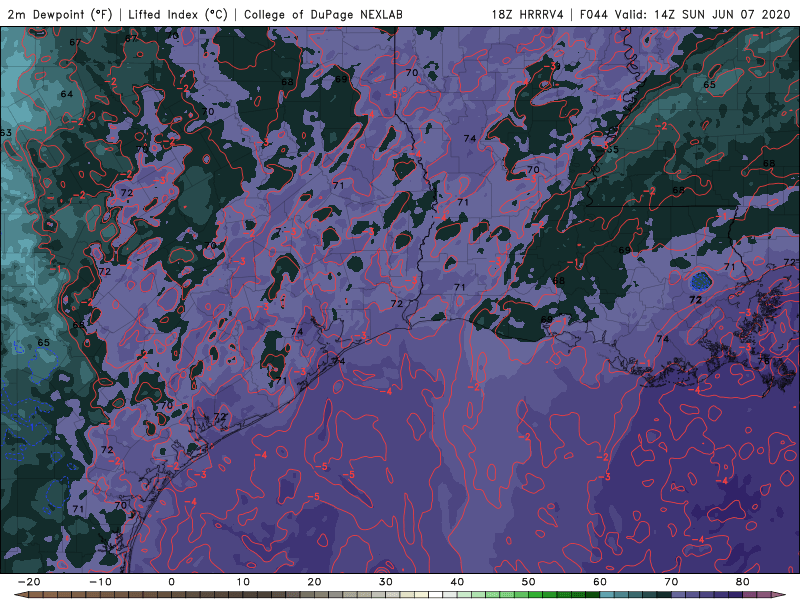Click the blue hatched spot above the bold '72'
Screen dimensions: 800x600
(701, 281)
